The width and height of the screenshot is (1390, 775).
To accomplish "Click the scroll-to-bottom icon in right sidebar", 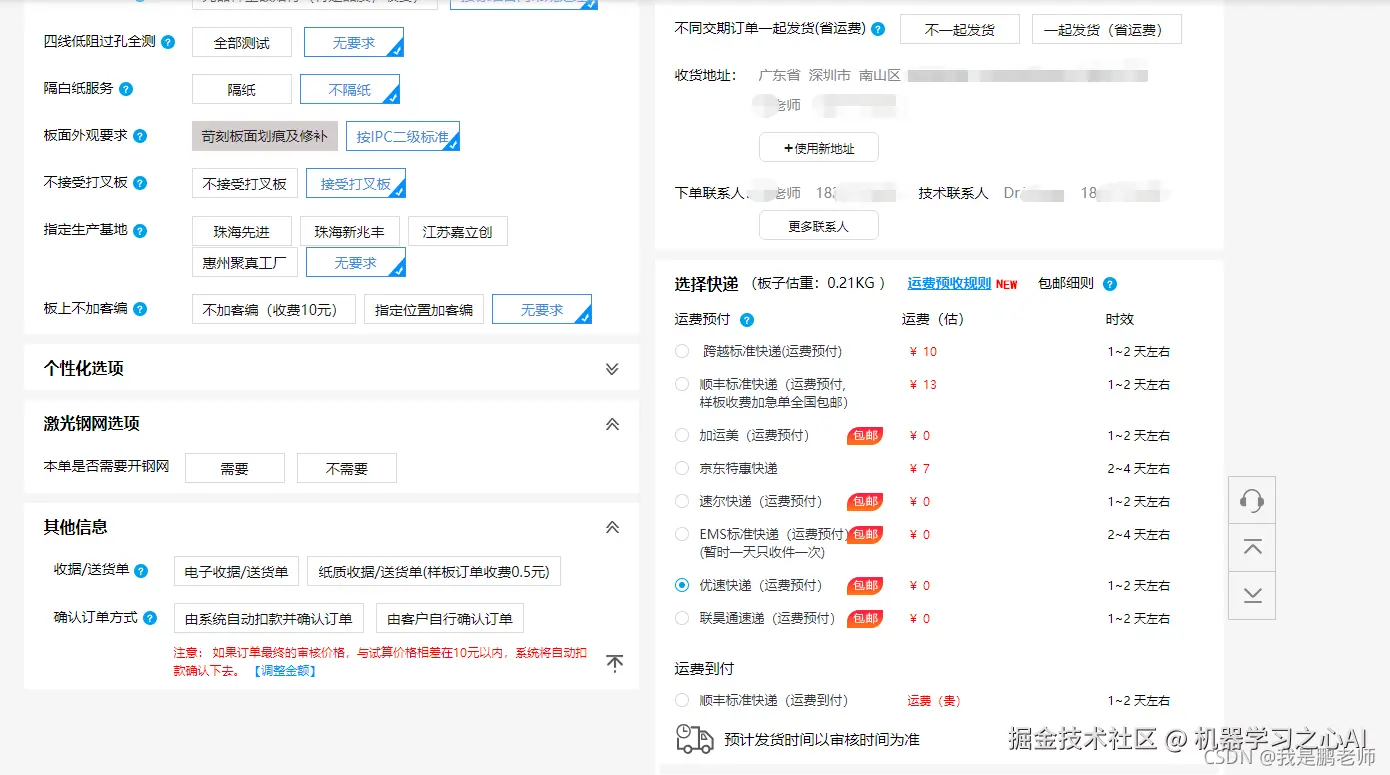I will (x=1251, y=594).
